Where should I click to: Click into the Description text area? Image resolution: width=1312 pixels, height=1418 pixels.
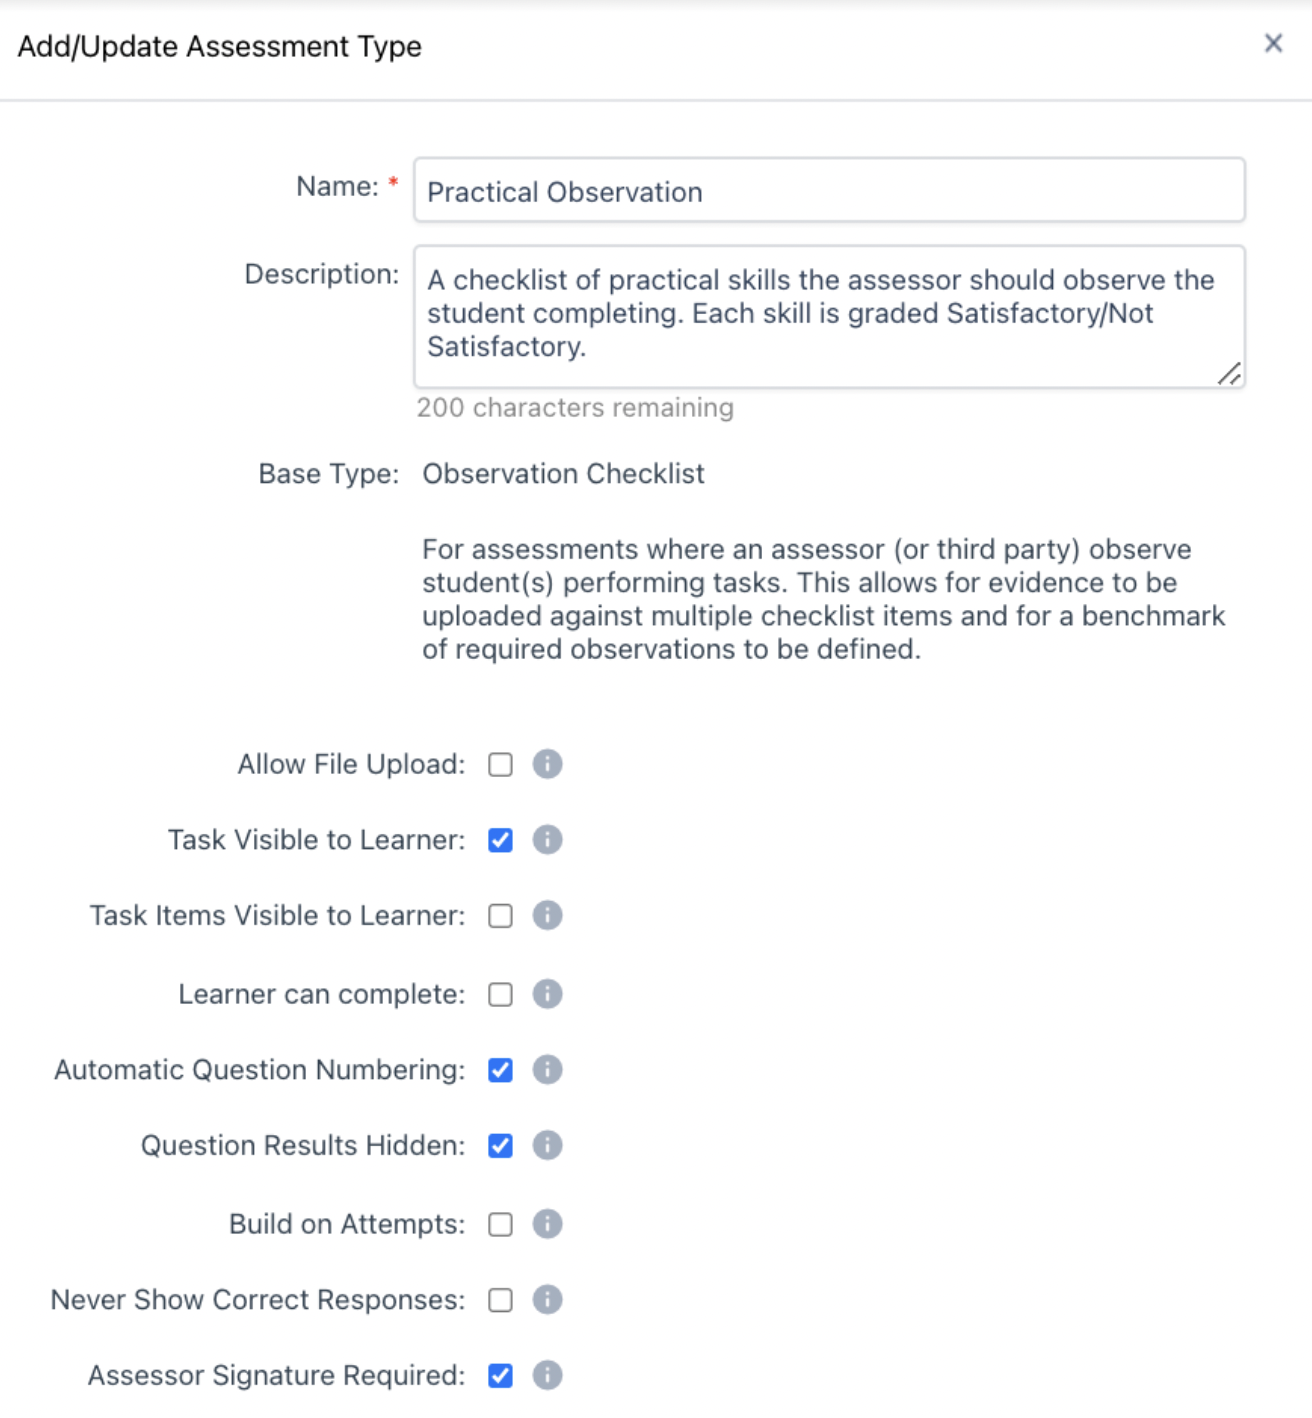tap(829, 316)
